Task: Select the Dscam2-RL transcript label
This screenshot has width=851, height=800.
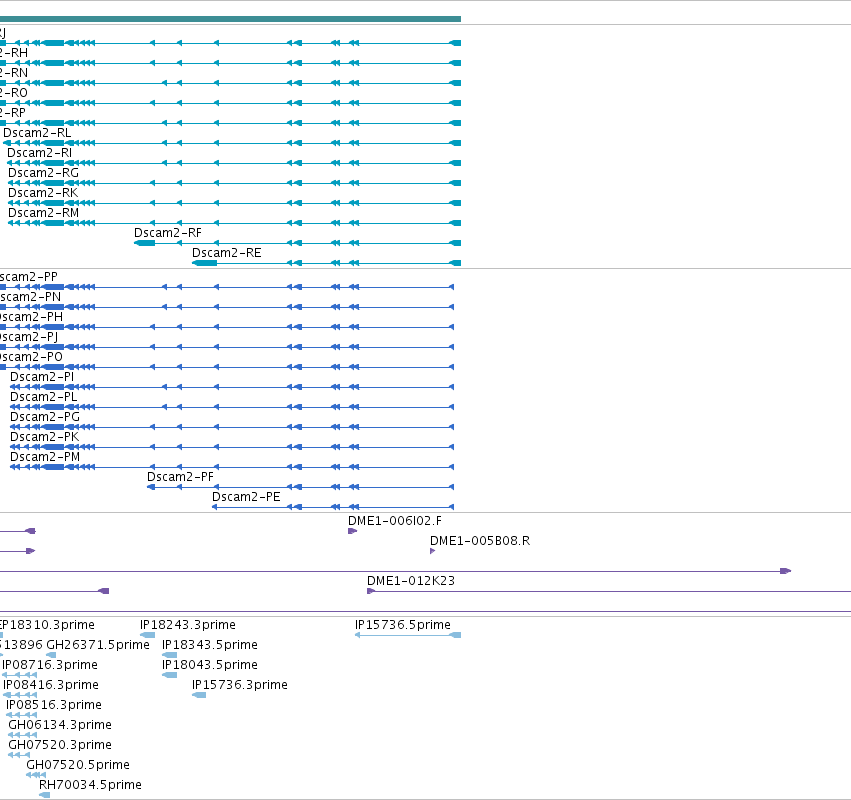Action: (x=37, y=133)
